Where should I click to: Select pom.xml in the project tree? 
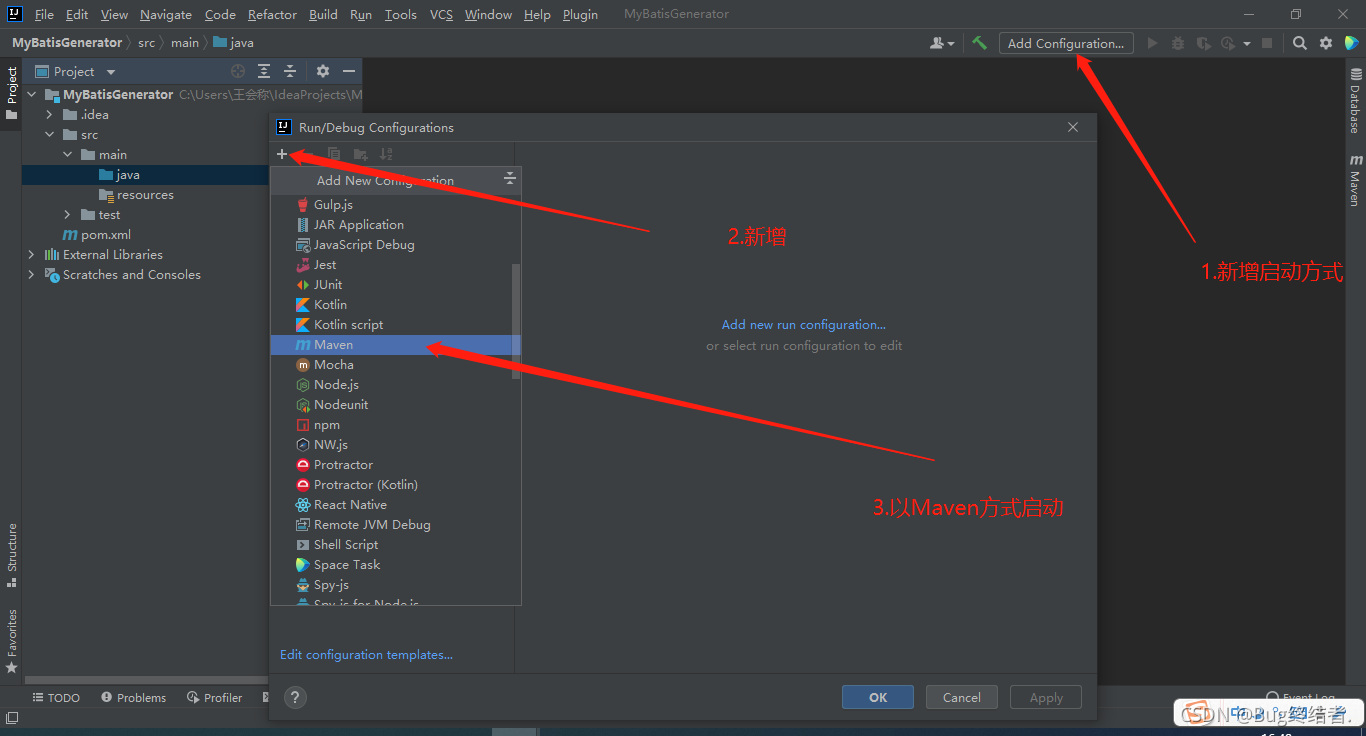click(x=106, y=235)
